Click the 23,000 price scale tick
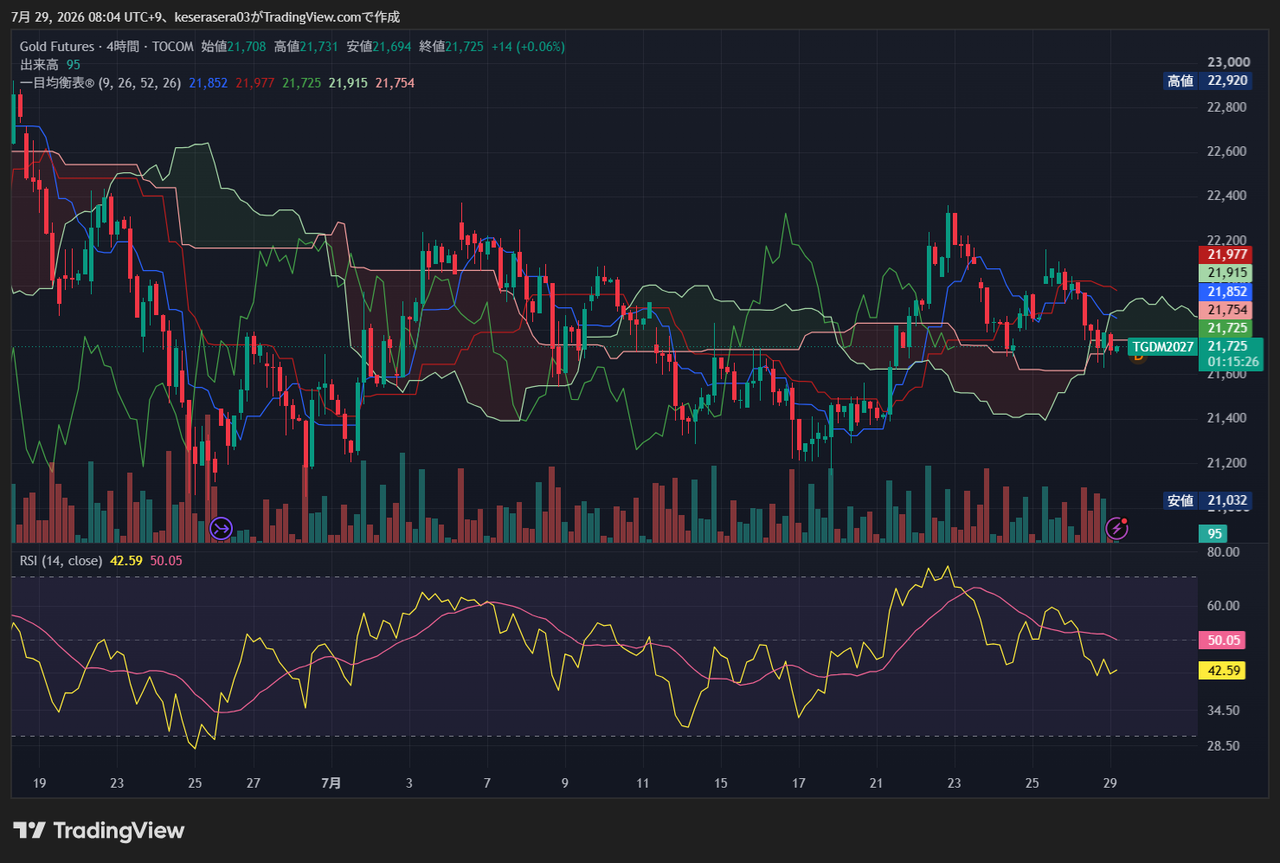This screenshot has height=863, width=1280. pyautogui.click(x=1229, y=62)
